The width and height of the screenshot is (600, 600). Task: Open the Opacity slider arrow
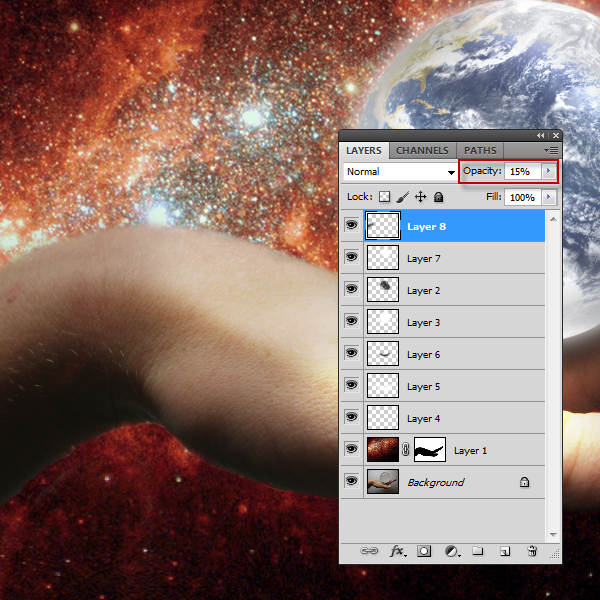548,171
